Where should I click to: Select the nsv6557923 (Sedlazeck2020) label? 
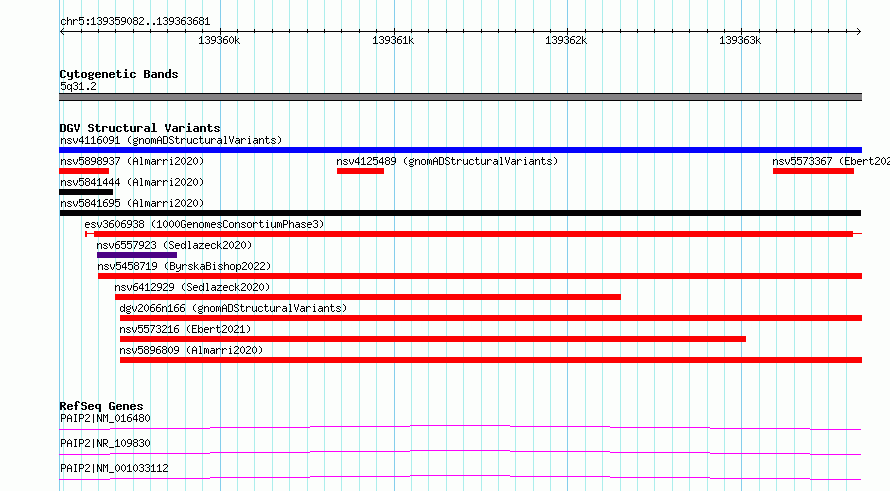pyautogui.click(x=174, y=245)
